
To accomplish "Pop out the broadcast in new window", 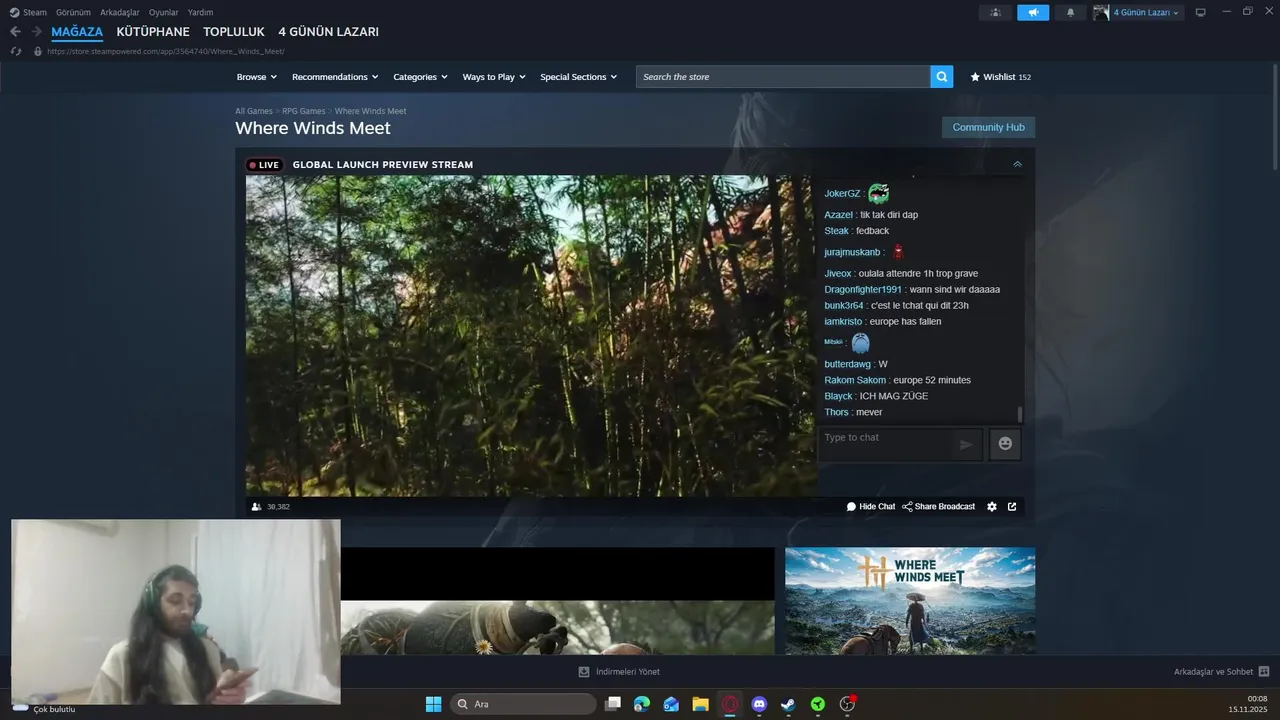I will pos(1012,507).
